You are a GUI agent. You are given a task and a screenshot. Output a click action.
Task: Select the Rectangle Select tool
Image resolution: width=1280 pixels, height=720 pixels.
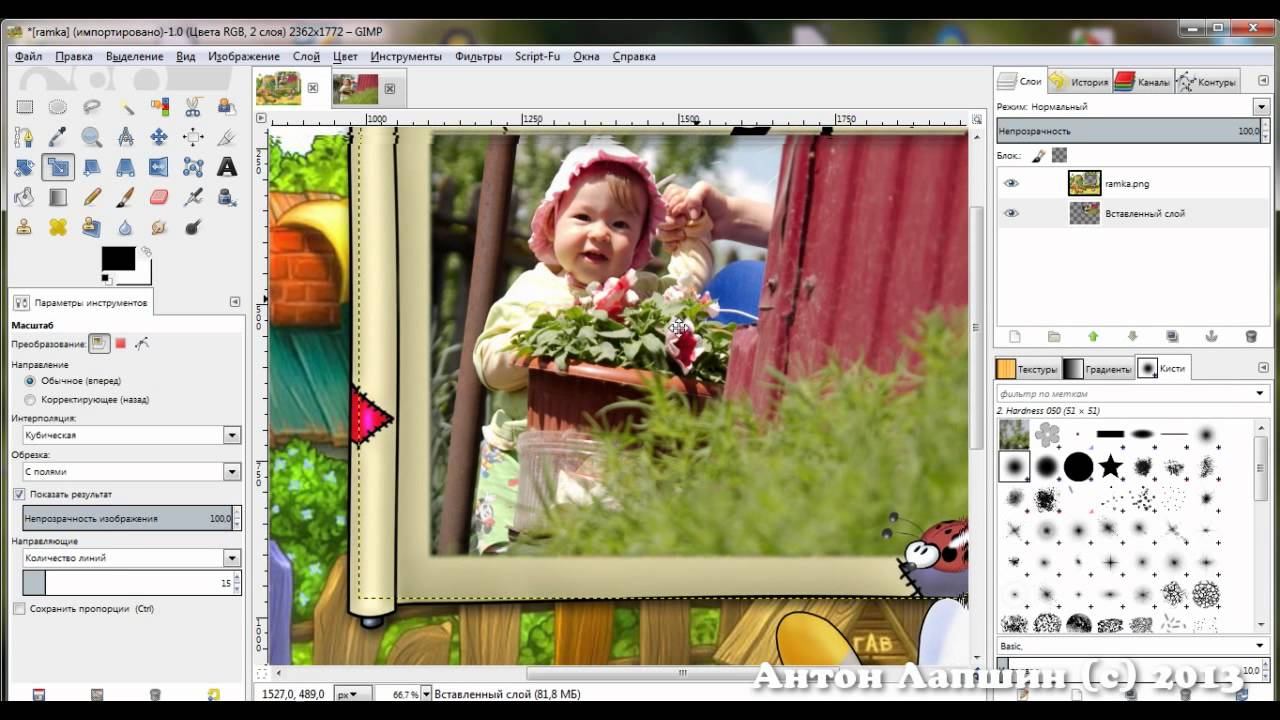tap(25, 107)
